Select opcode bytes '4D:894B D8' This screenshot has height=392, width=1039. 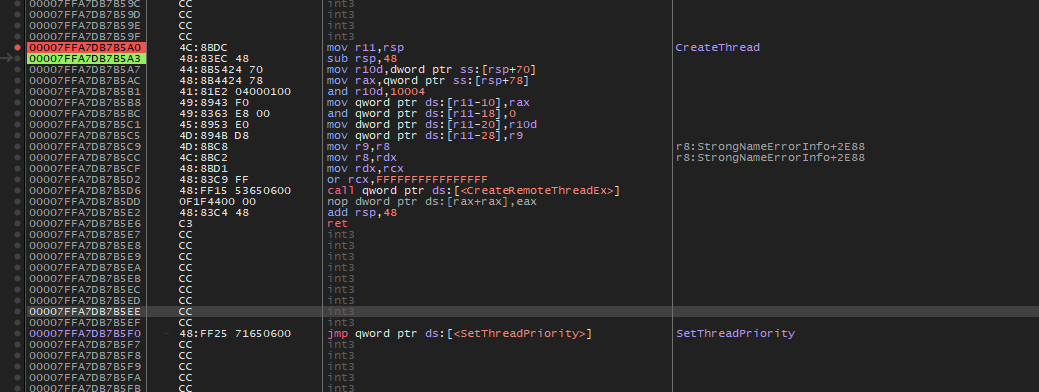pyautogui.click(x=214, y=136)
